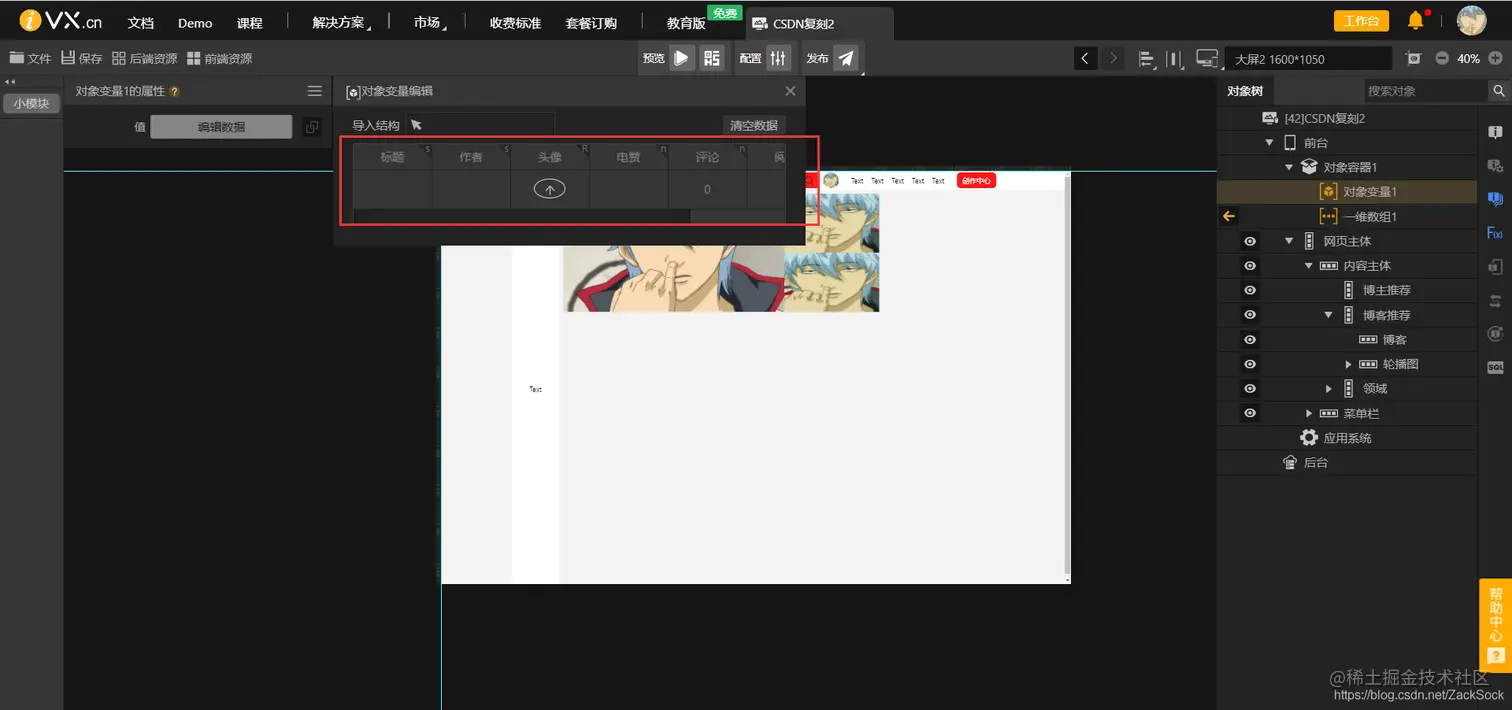Open 配置 settings with the sliders icon
The width and height of the screenshot is (1512, 710).
(777, 58)
